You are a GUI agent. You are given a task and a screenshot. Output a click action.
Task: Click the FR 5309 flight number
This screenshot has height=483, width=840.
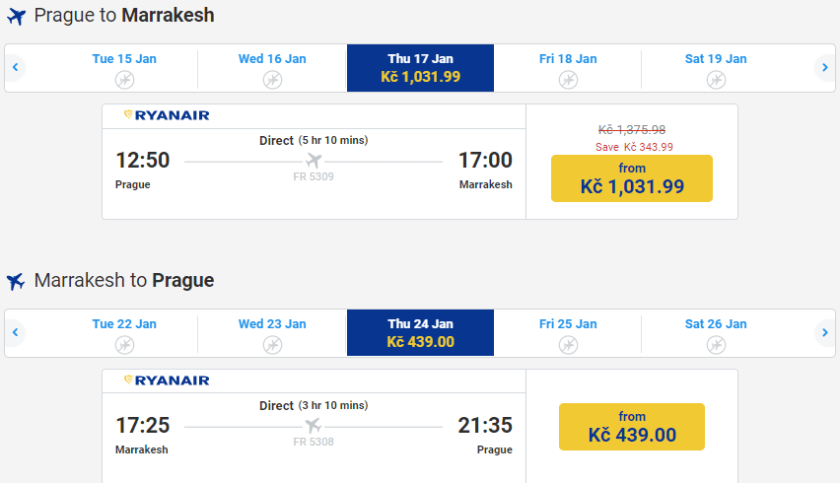[x=313, y=177]
